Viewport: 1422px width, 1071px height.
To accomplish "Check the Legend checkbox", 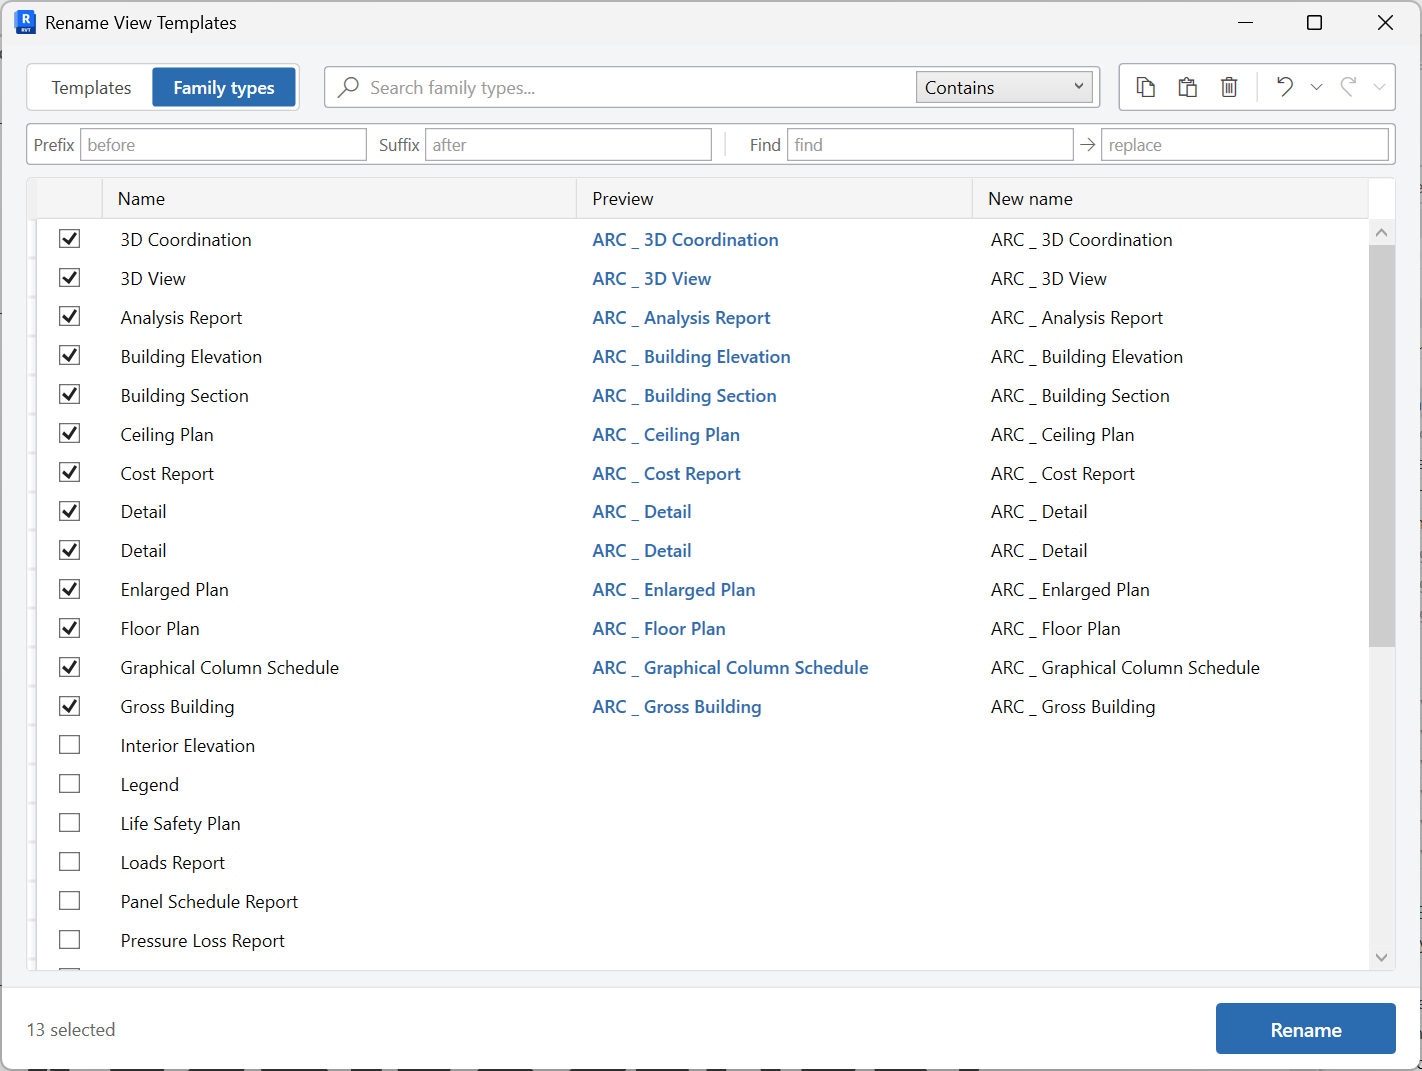I will 69,783.
